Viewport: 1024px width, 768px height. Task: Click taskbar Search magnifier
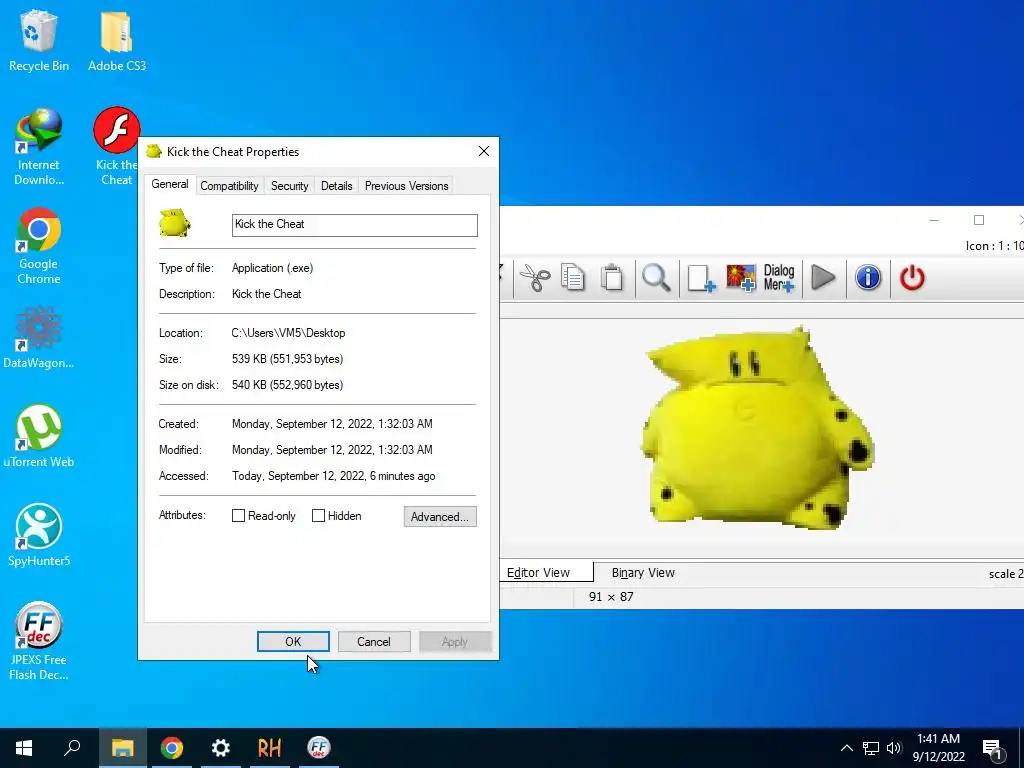point(72,748)
